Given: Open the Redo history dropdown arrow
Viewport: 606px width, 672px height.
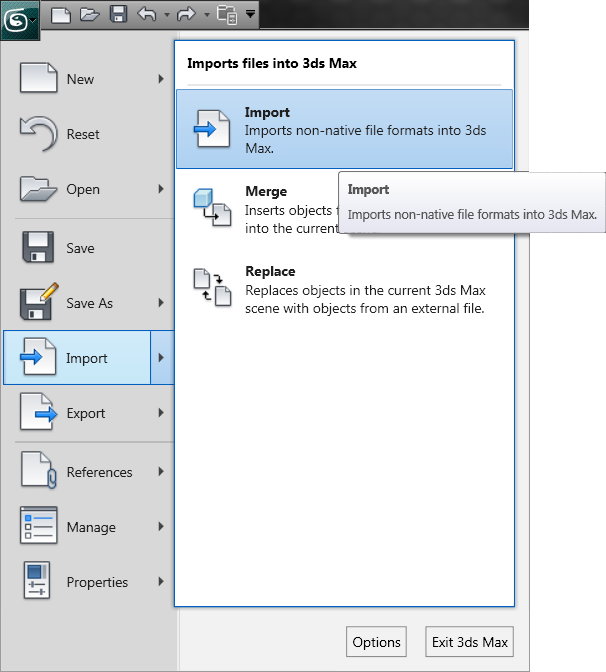Looking at the screenshot, I should (207, 15).
